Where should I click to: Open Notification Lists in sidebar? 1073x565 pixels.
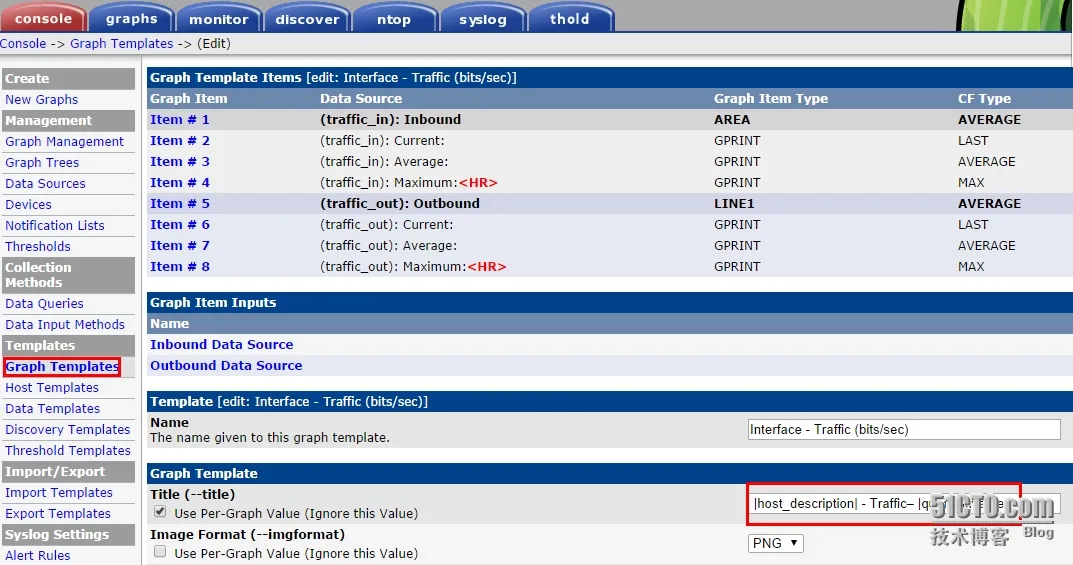point(55,226)
